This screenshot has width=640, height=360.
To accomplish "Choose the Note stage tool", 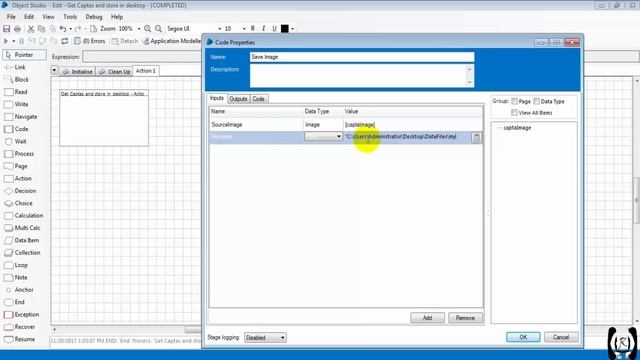I will 16,277.
